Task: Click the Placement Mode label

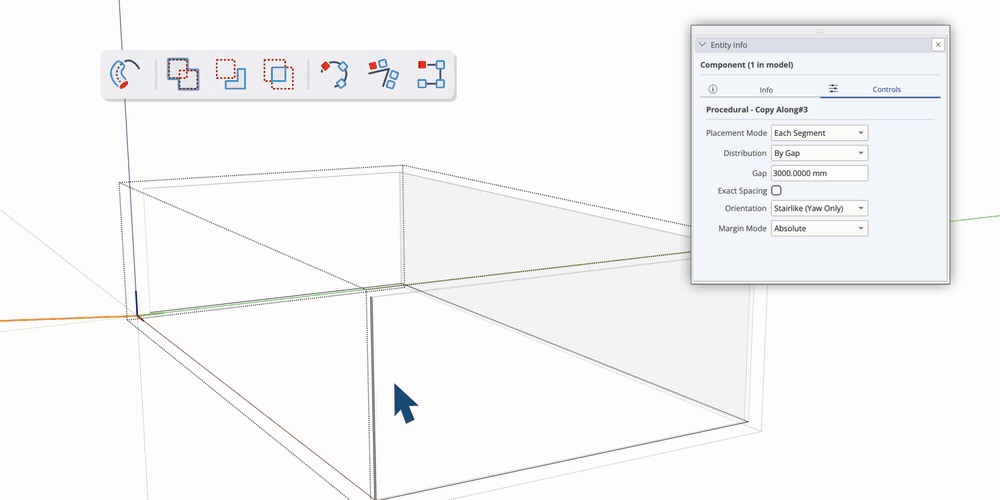Action: pyautogui.click(x=736, y=133)
